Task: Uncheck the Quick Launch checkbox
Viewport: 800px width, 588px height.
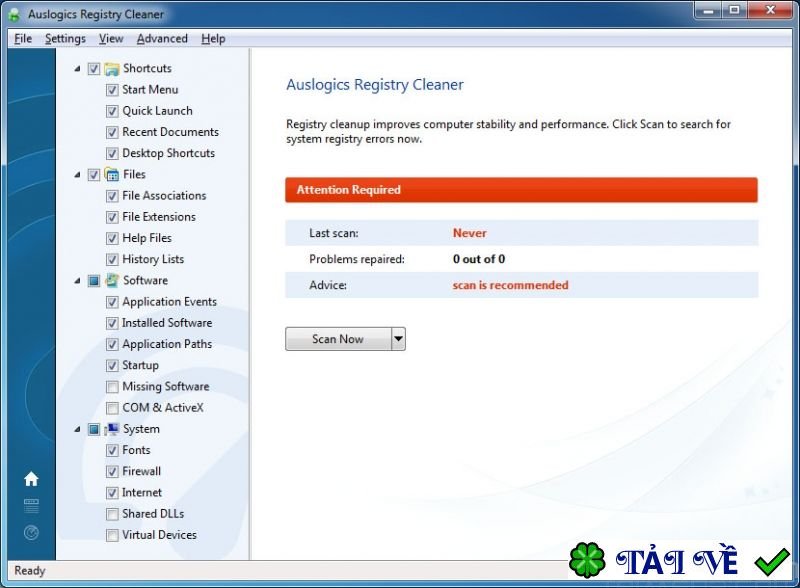Action: pyautogui.click(x=112, y=111)
